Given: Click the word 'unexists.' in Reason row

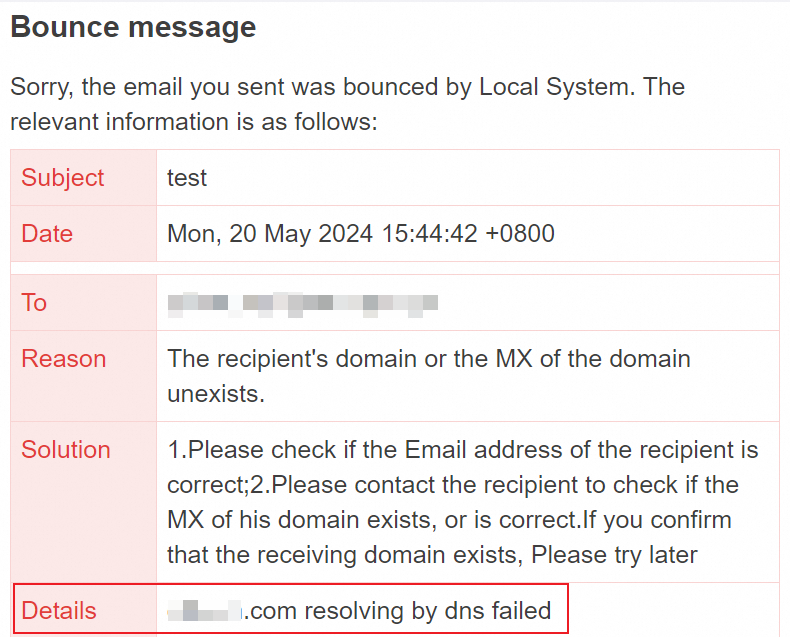Looking at the screenshot, I should pos(216,394).
